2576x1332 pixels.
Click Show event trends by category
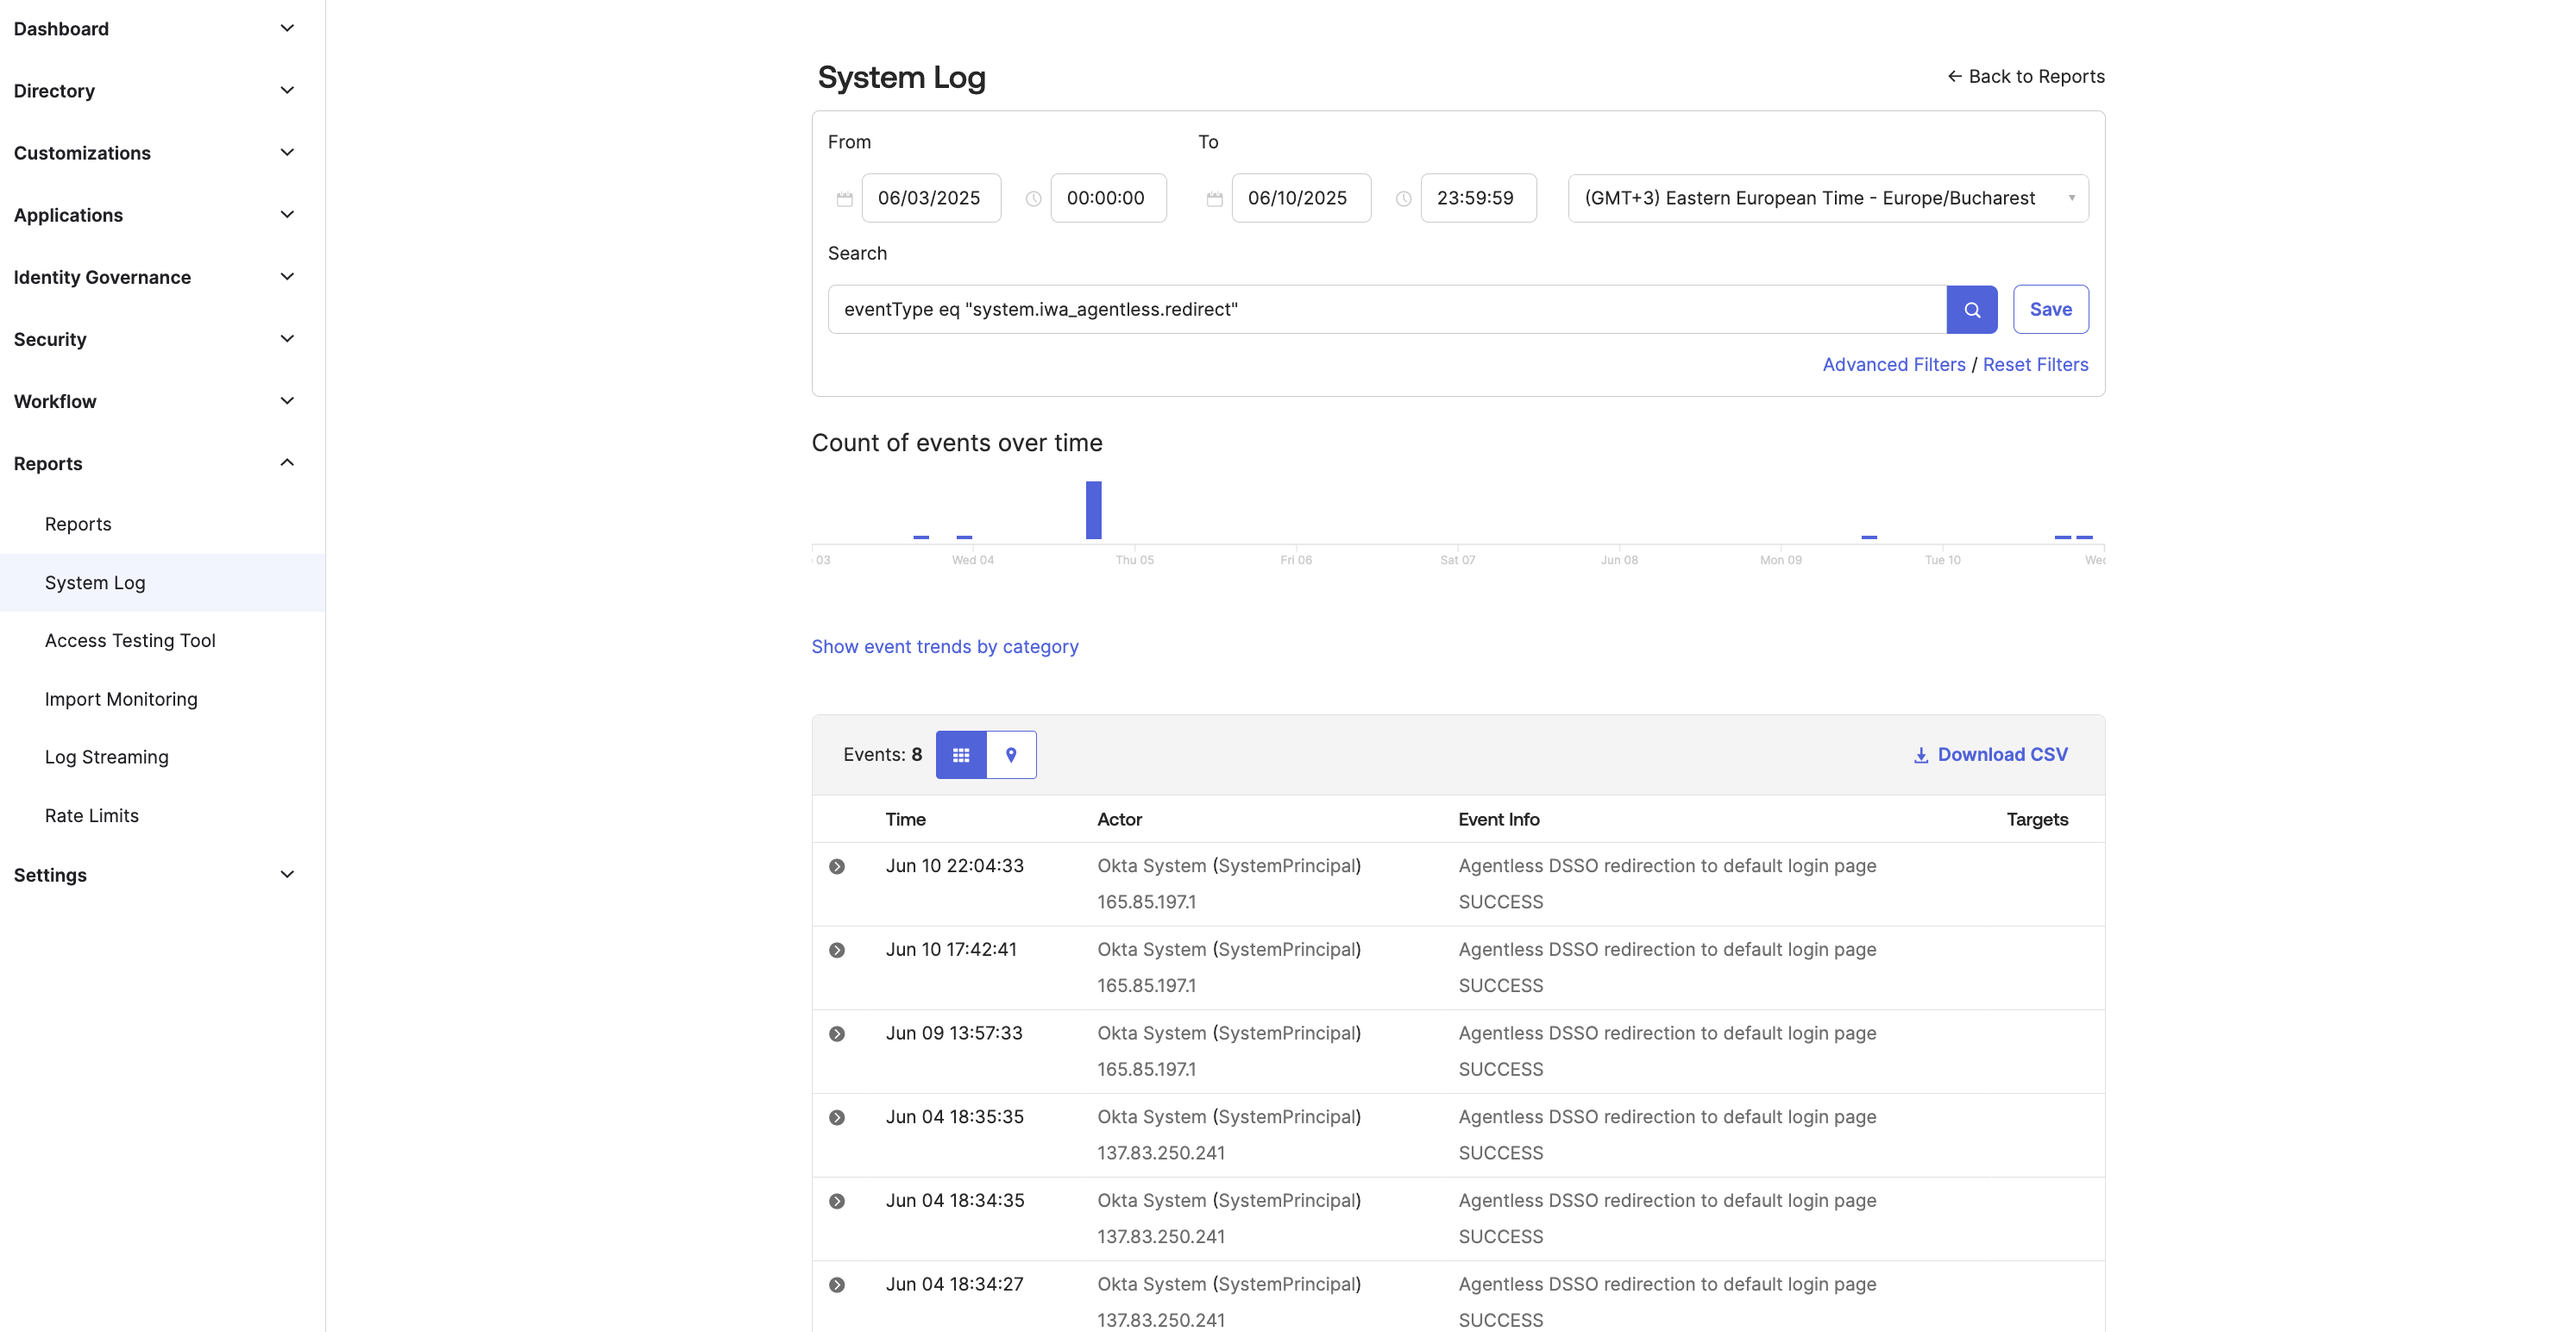click(x=944, y=647)
